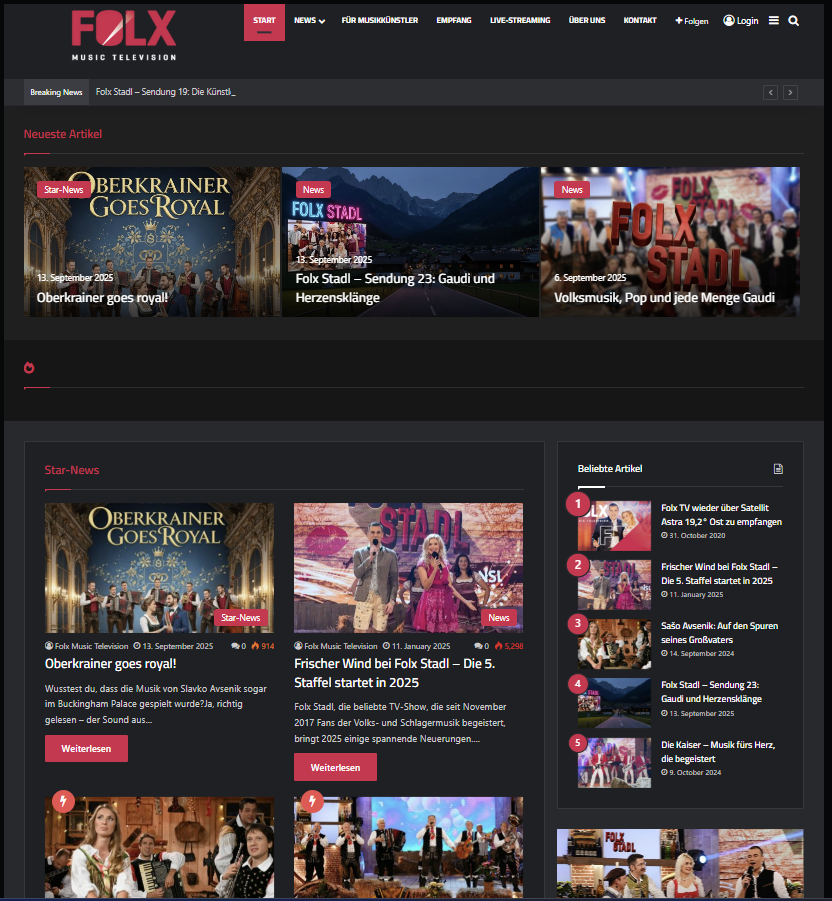Open slider headline Oberkrainer goes royal!
This screenshot has width=832, height=901.
102,298
